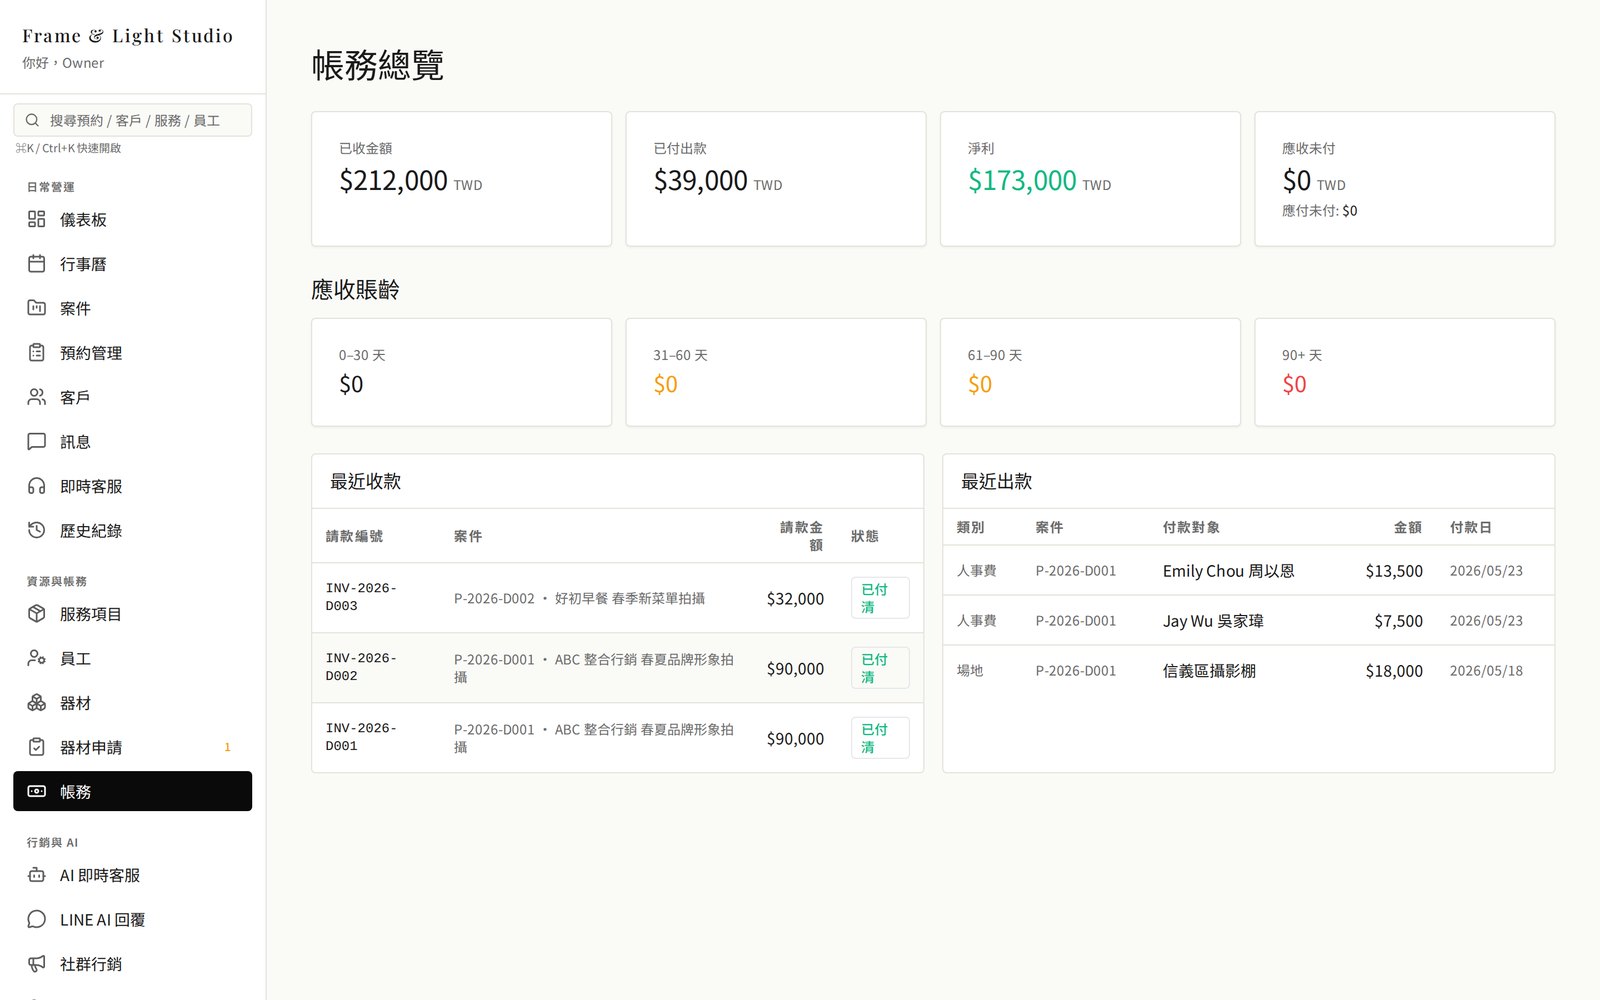Click the 付款日 column header
This screenshot has width=1600, height=1000.
tap(1470, 527)
